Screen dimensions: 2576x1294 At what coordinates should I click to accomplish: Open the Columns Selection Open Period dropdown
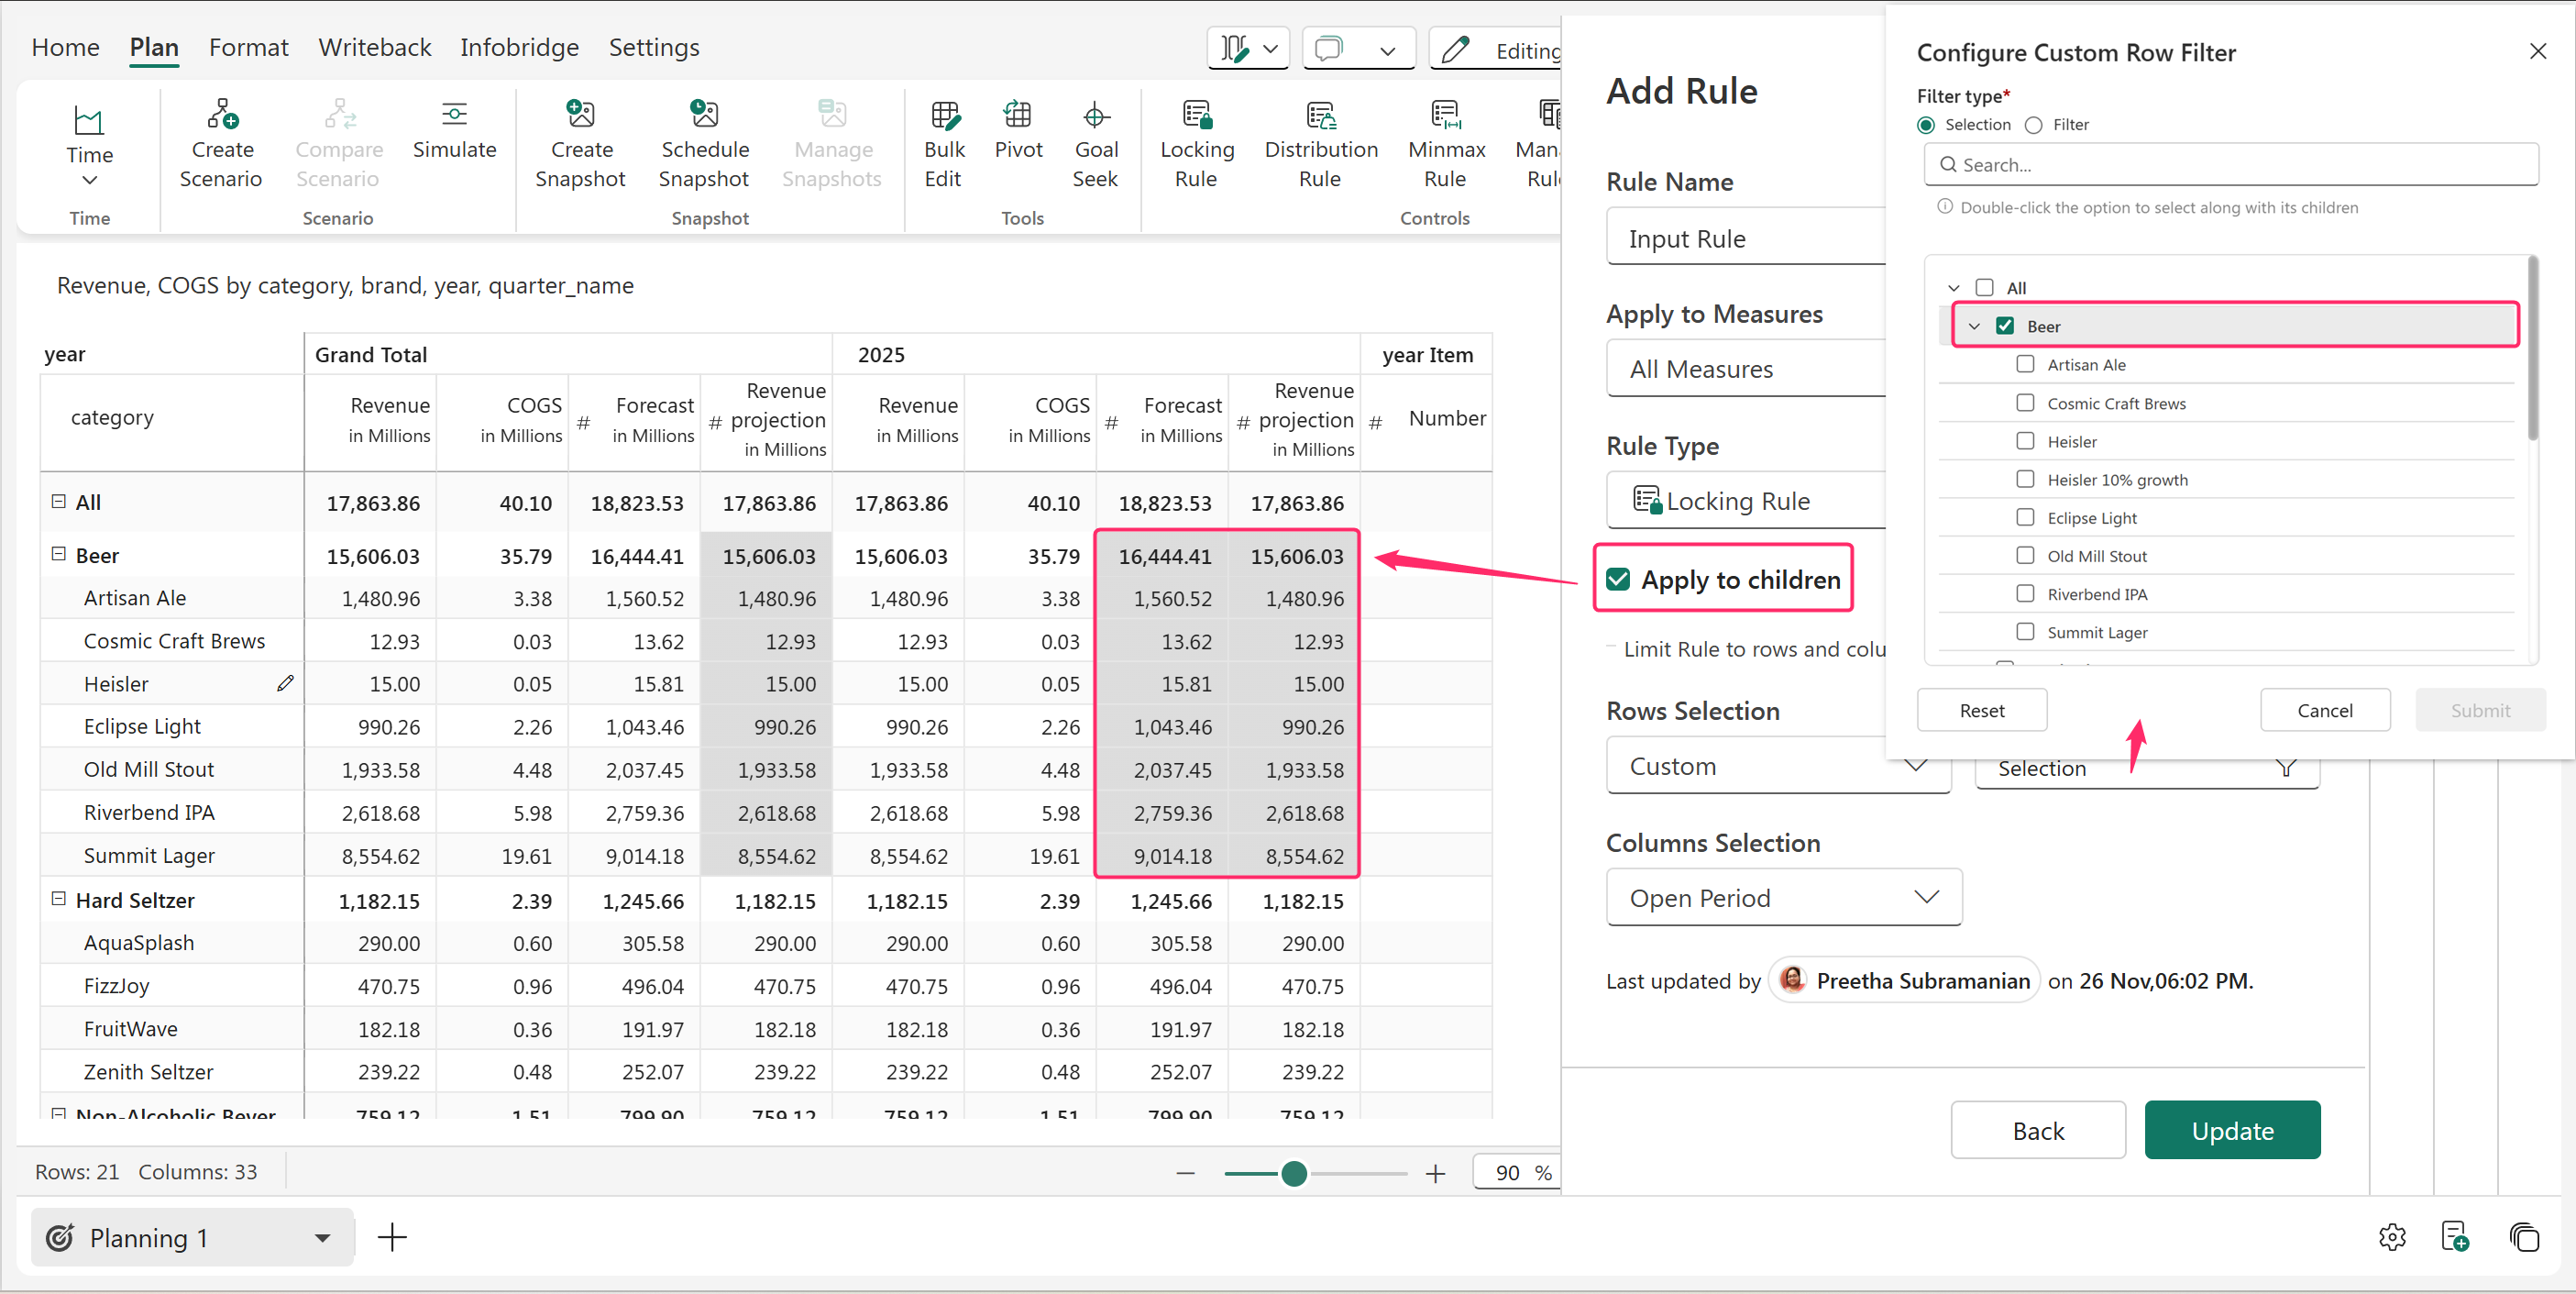pyautogui.click(x=1783, y=898)
